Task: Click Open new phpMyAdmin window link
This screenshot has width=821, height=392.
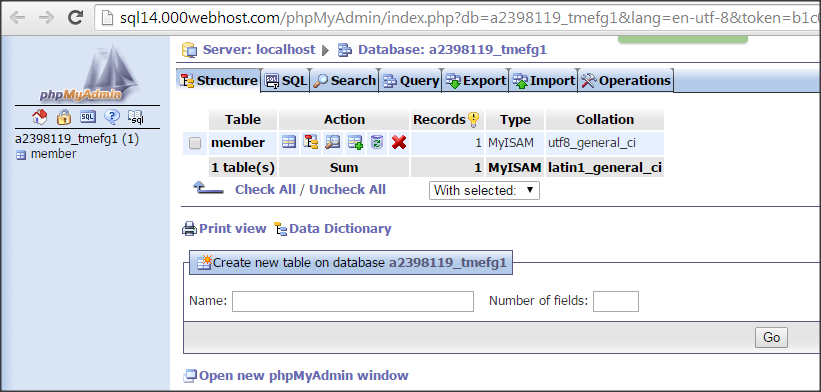Action: (304, 375)
